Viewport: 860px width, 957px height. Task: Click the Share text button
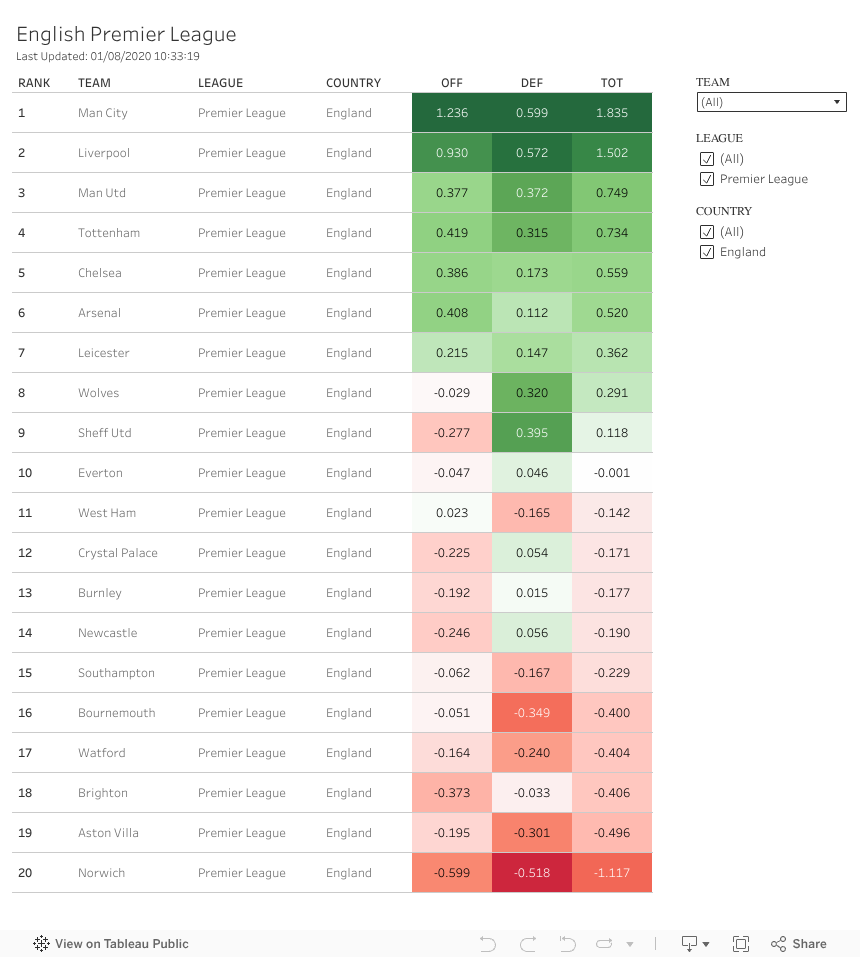[809, 943]
